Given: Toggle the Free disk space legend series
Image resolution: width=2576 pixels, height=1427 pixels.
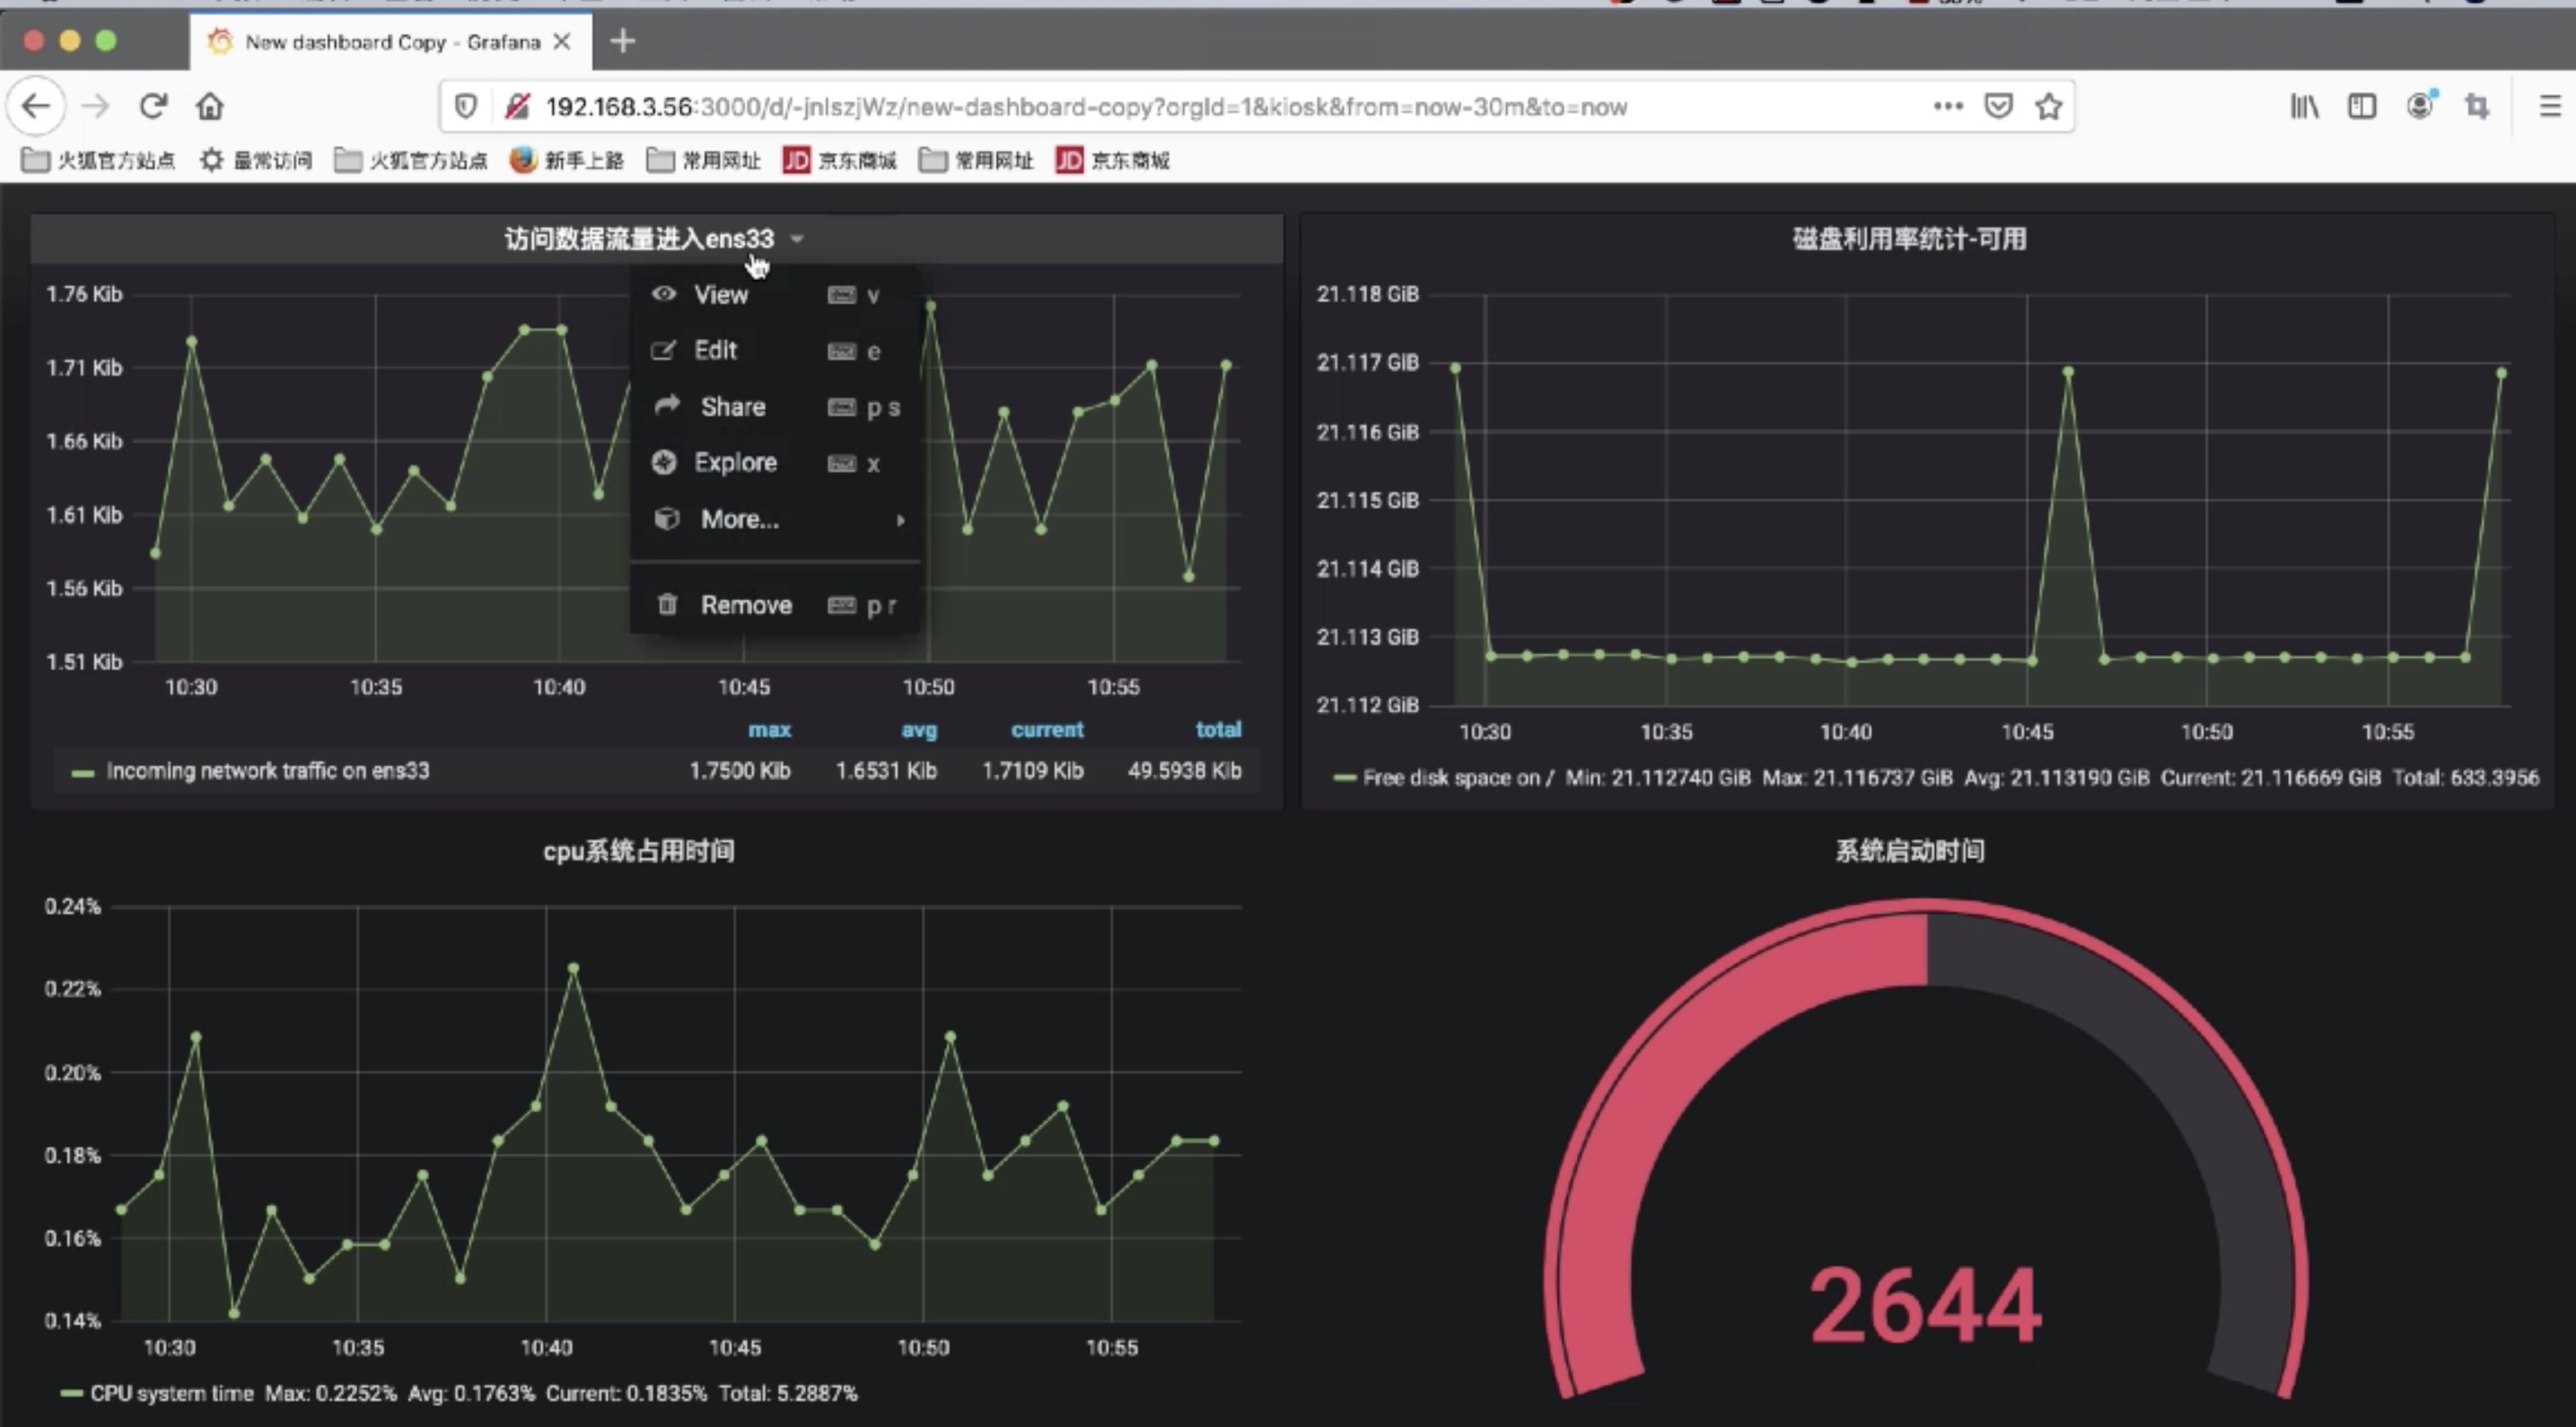Looking at the screenshot, I should coord(1457,778).
